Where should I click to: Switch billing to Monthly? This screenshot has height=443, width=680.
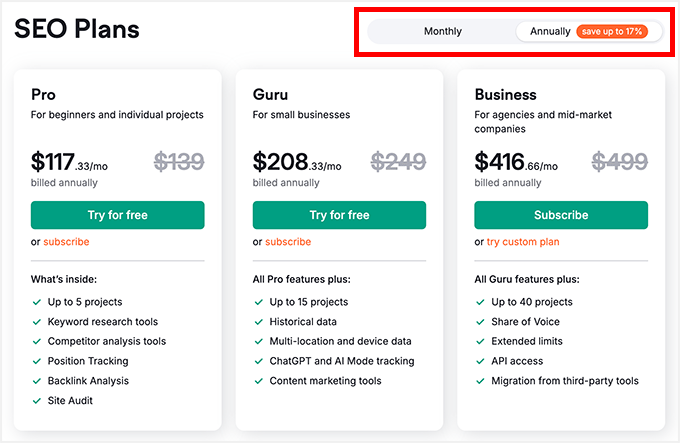point(442,31)
